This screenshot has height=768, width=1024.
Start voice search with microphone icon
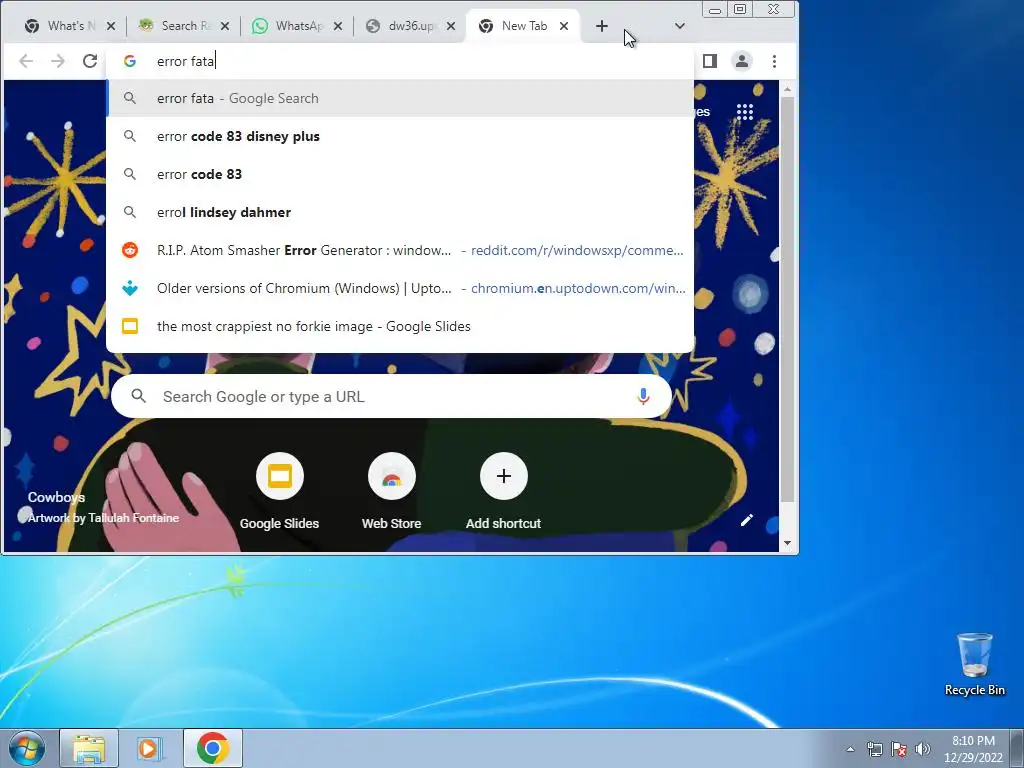[x=643, y=396]
